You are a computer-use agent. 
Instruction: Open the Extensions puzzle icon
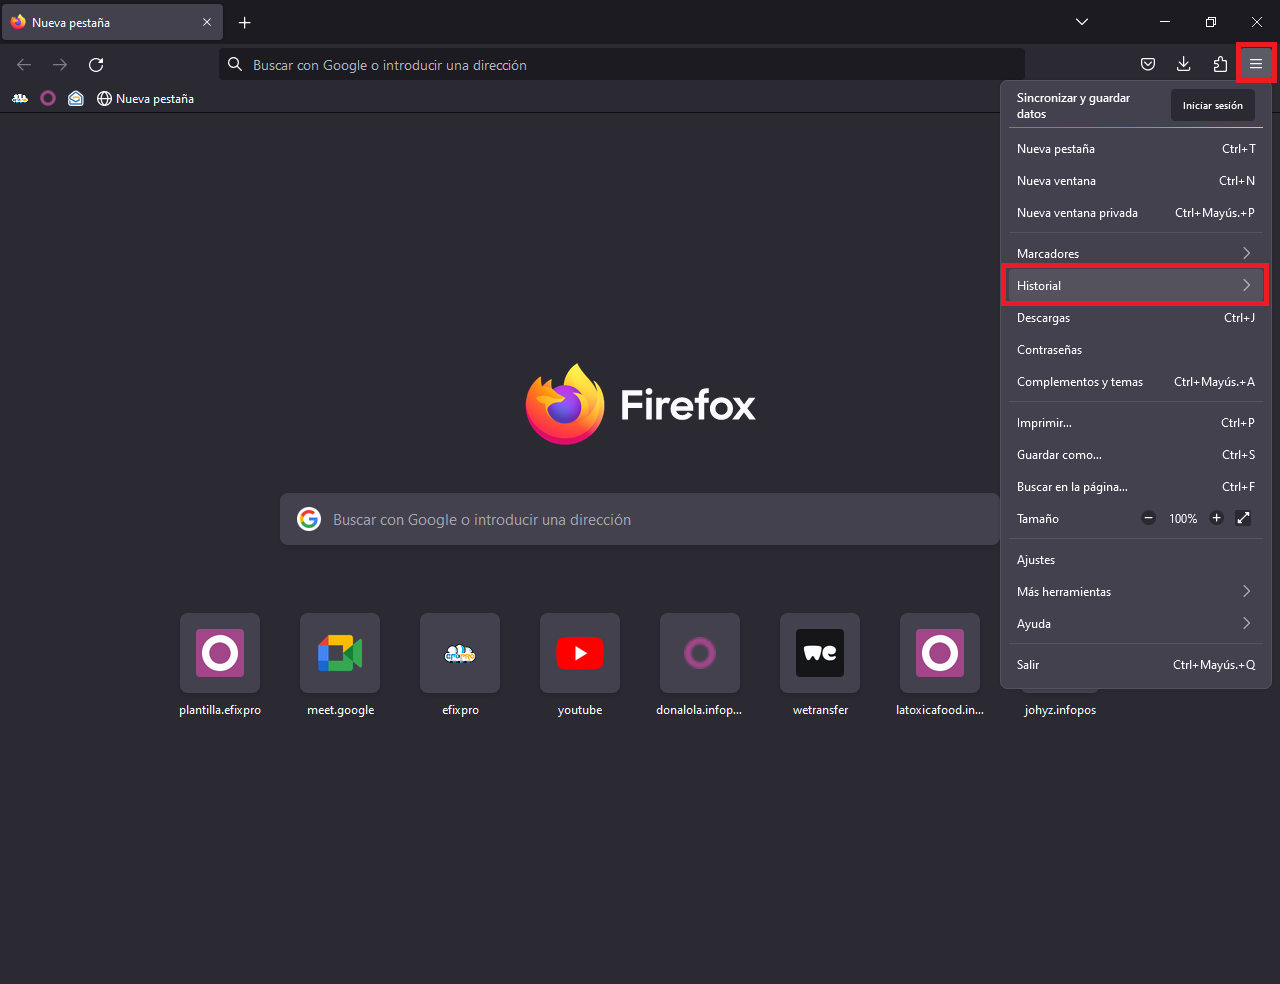coord(1220,64)
